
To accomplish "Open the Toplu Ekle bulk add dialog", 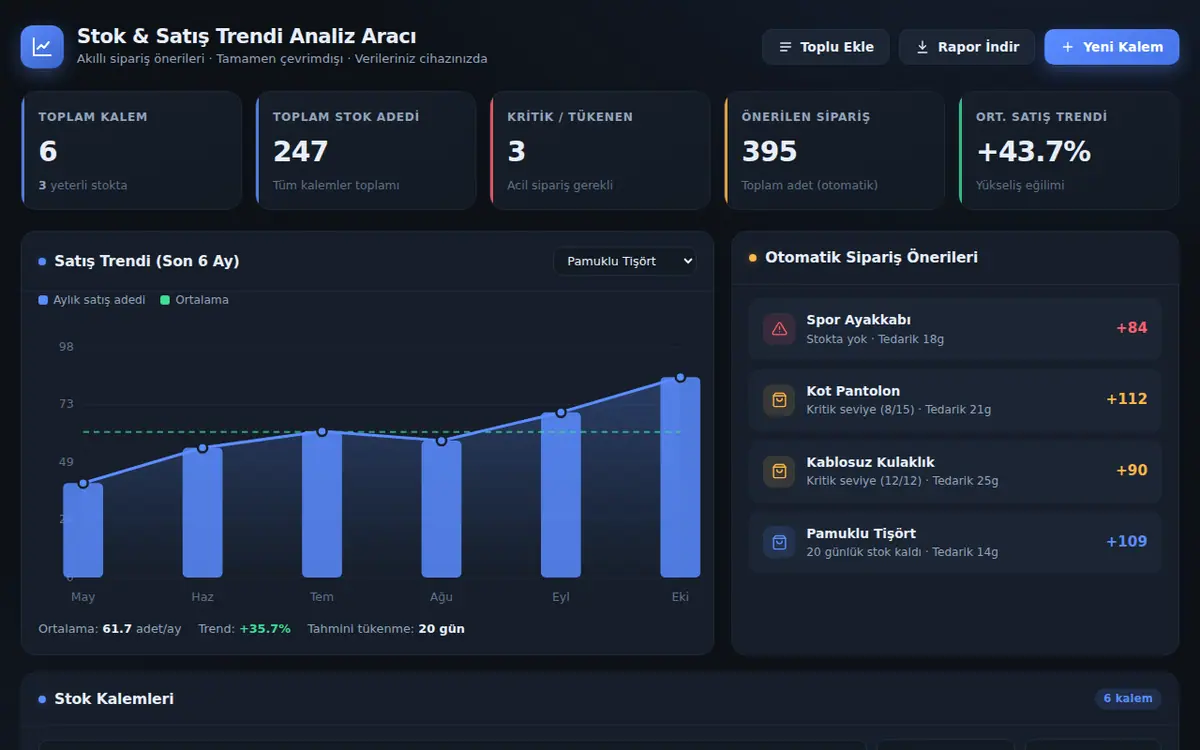I will pos(826,47).
